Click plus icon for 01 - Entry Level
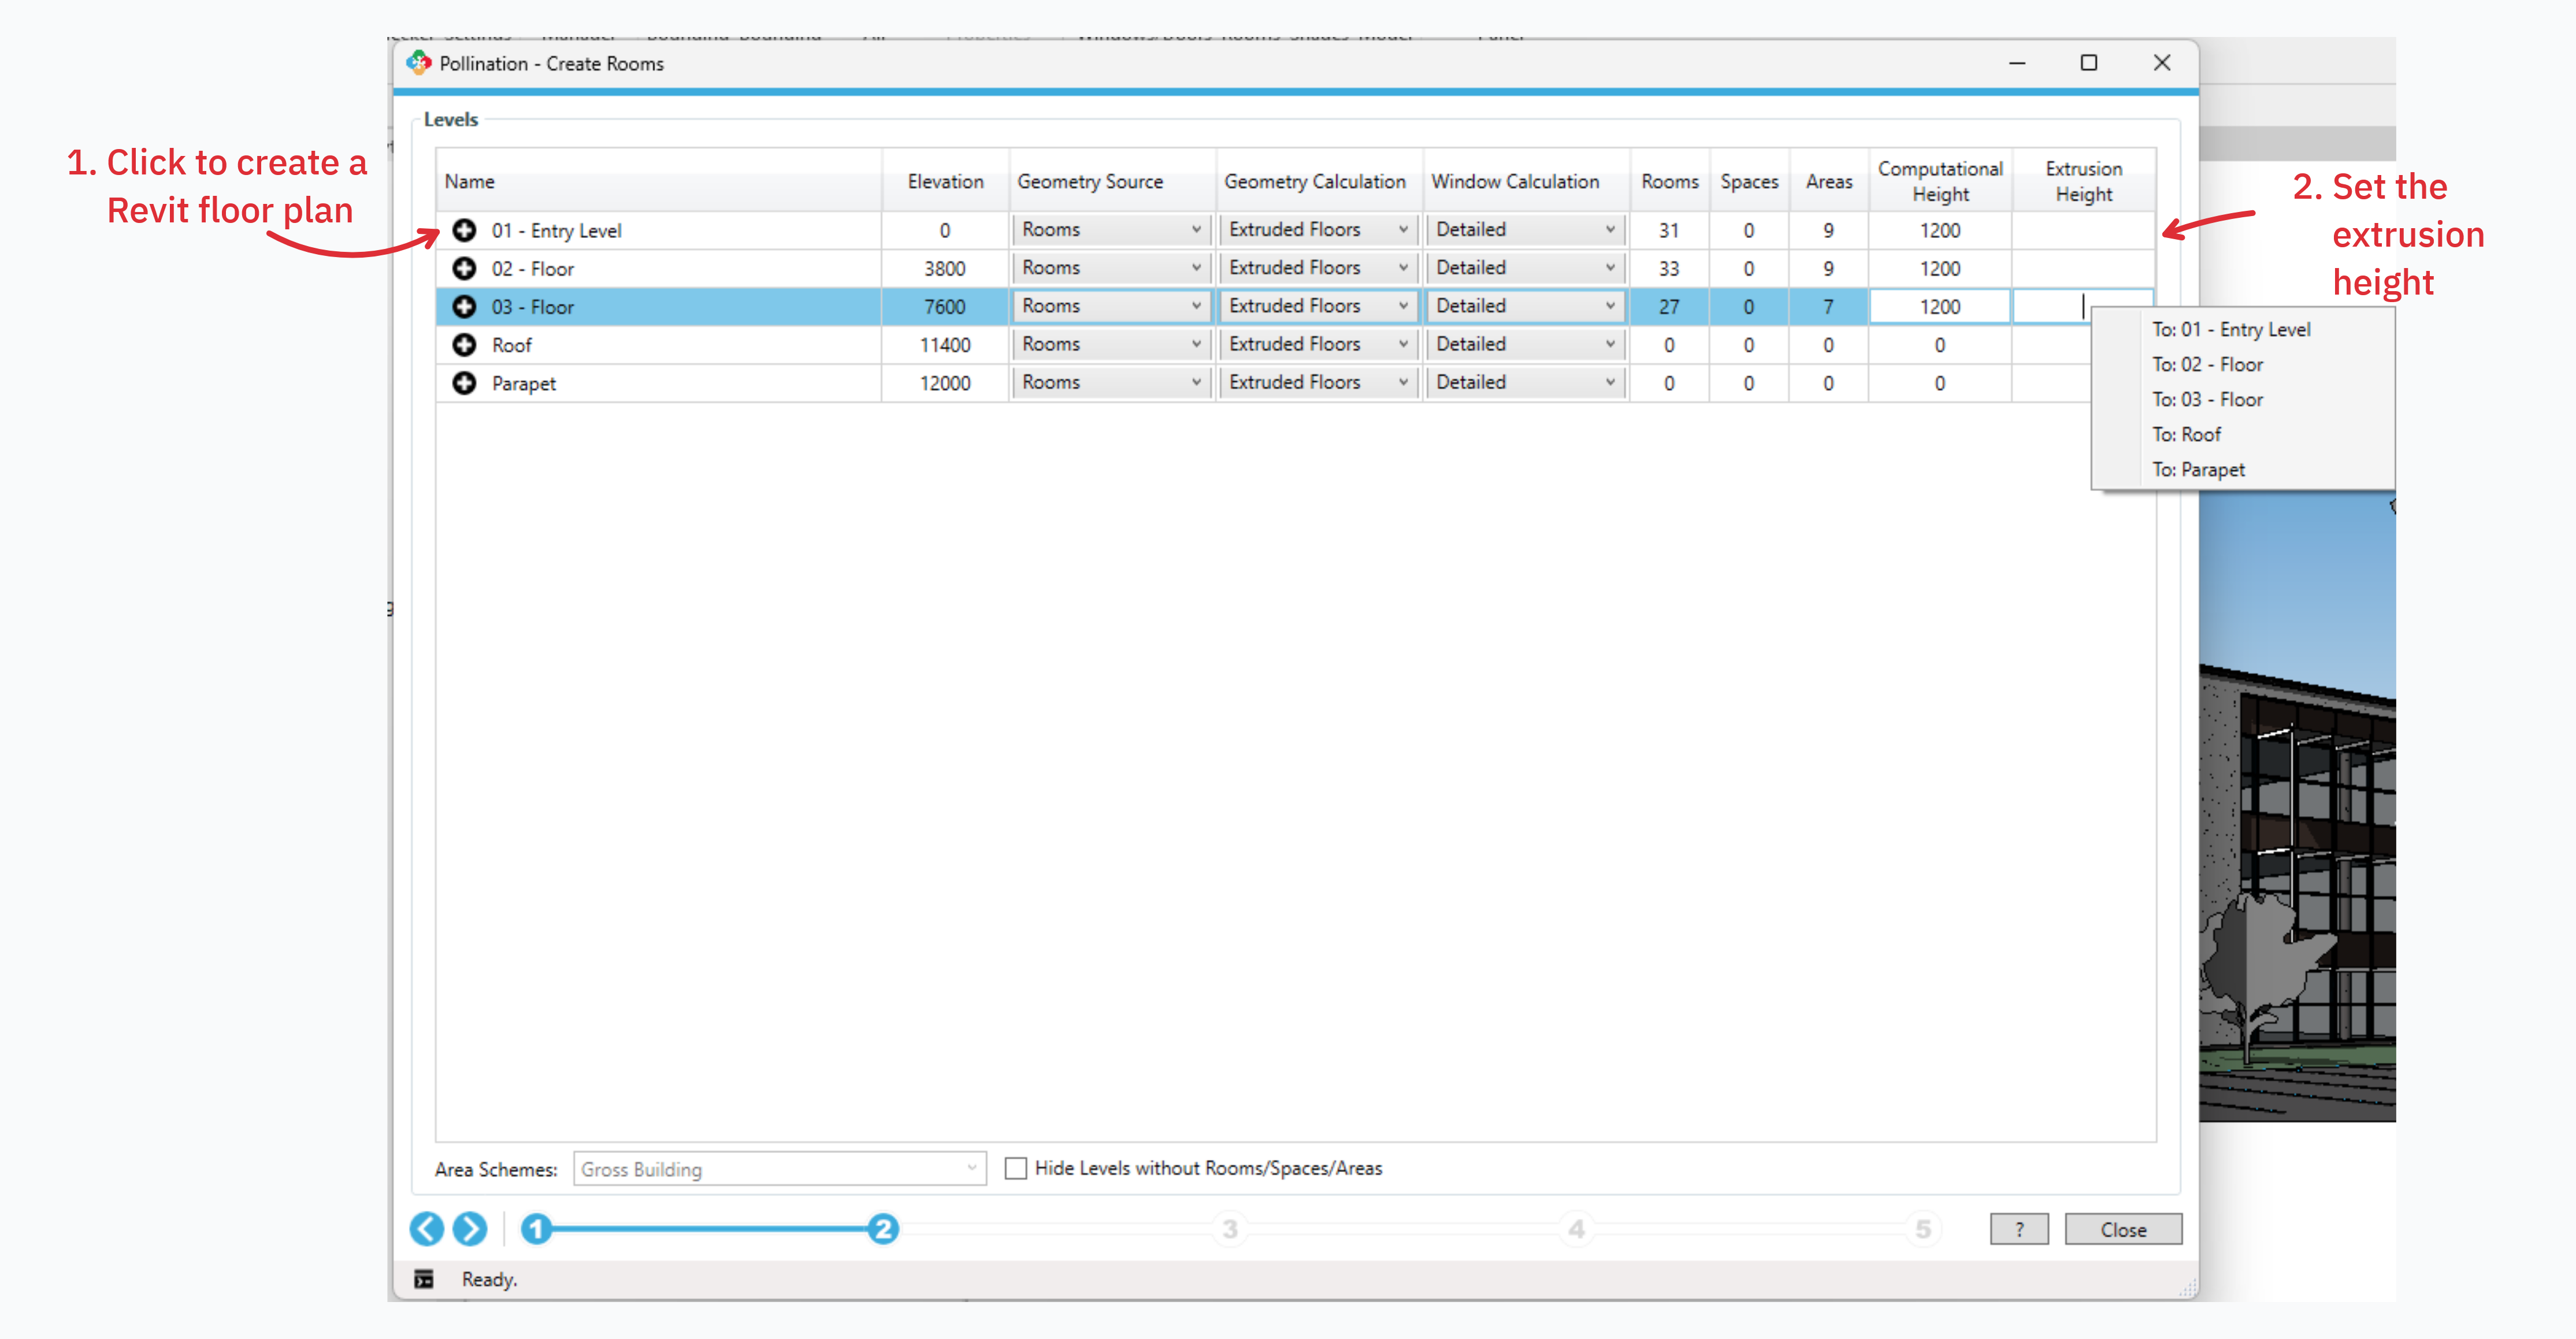 tap(464, 230)
